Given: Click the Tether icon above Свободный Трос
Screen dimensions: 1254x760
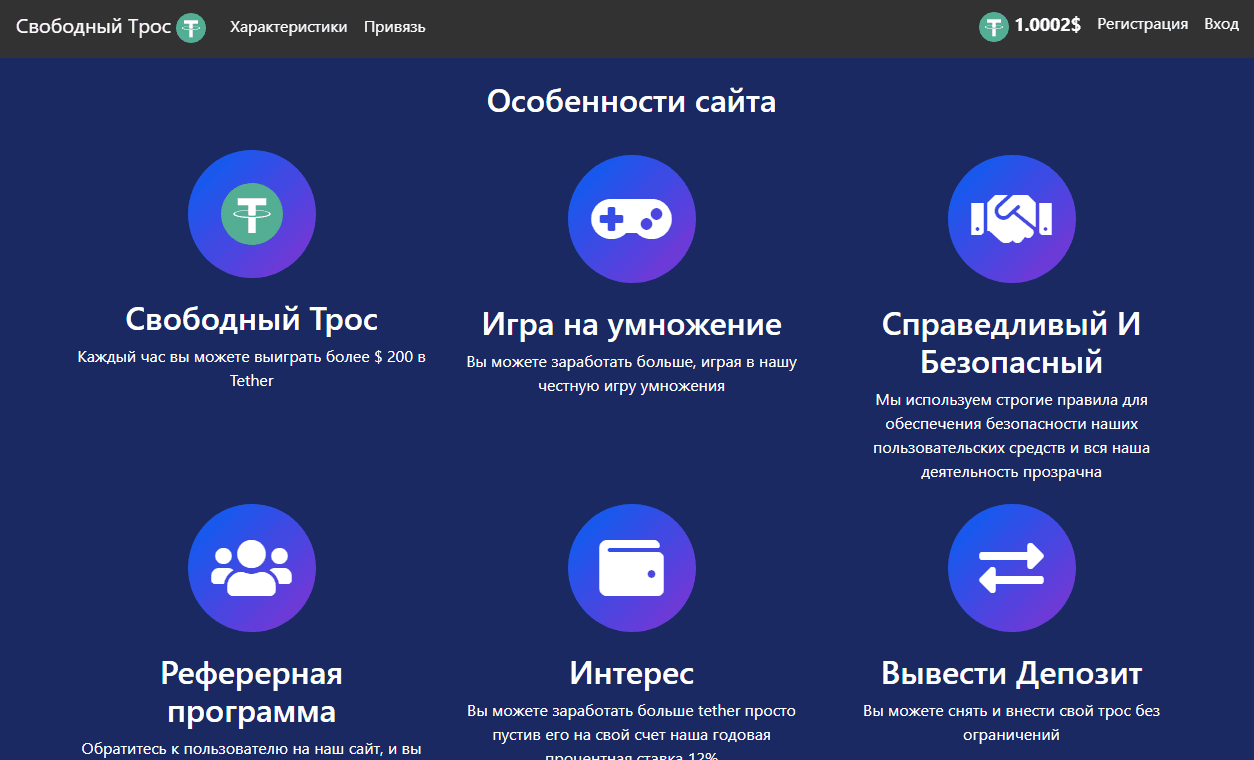Looking at the screenshot, I should coord(252,213).
